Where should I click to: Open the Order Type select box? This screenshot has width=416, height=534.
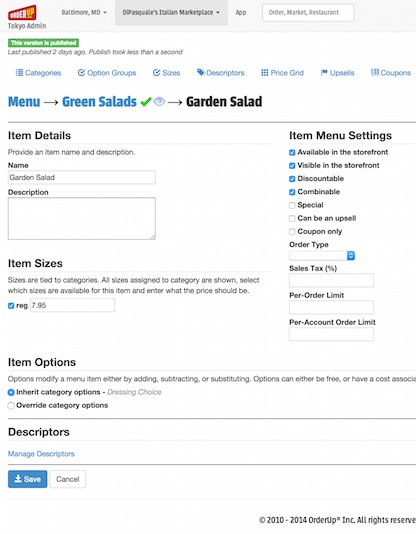point(322,255)
